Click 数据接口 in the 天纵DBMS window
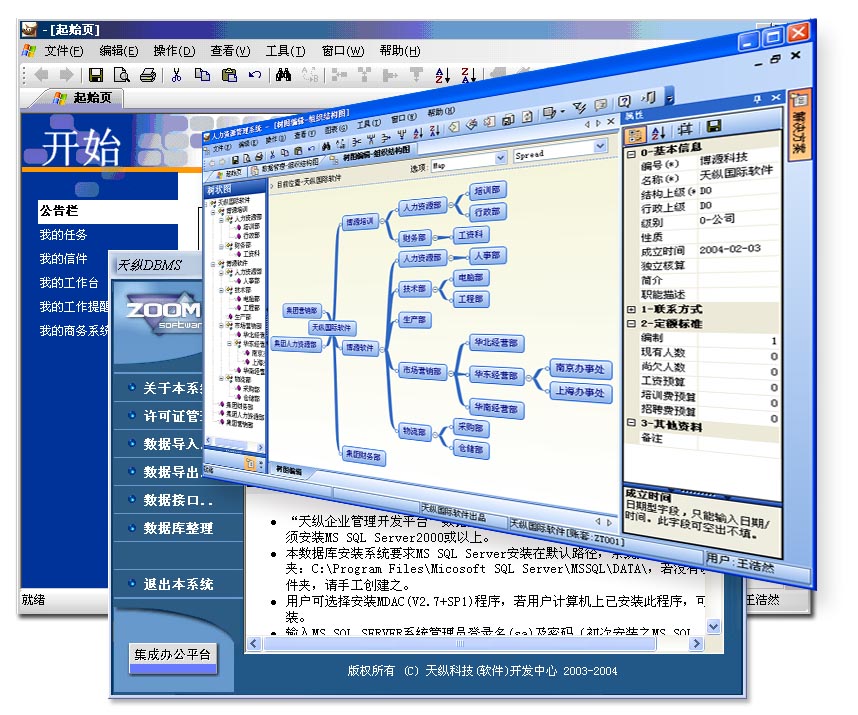This screenshot has width=858, height=715. 178,500
